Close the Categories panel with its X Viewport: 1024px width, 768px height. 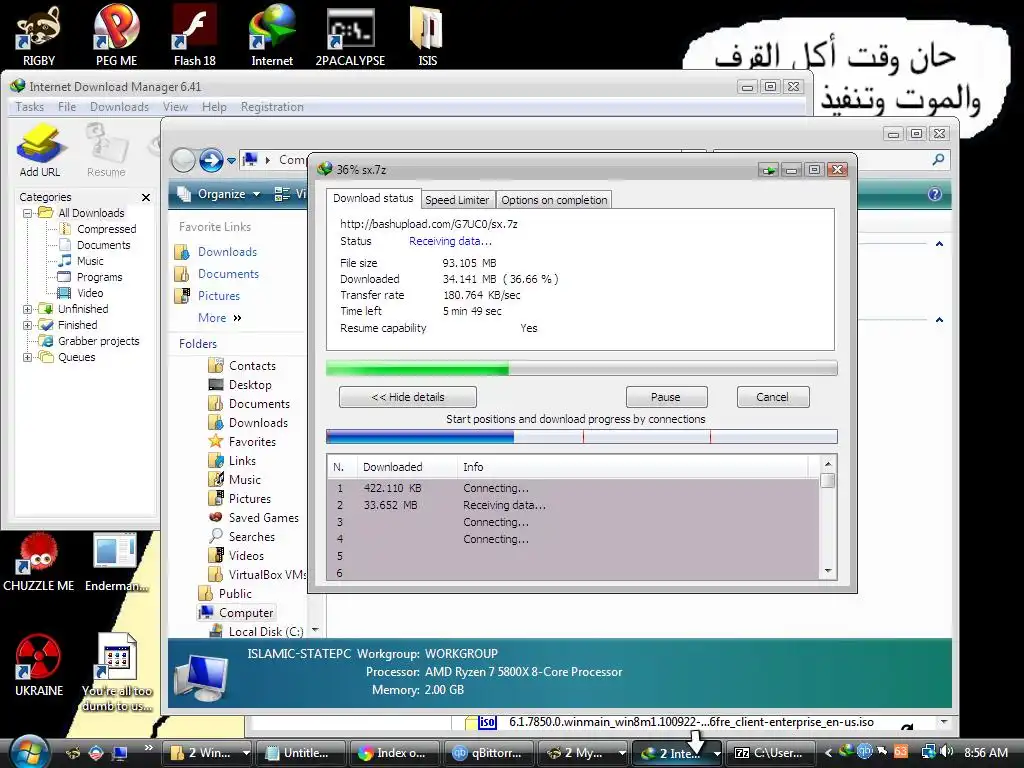tap(146, 197)
